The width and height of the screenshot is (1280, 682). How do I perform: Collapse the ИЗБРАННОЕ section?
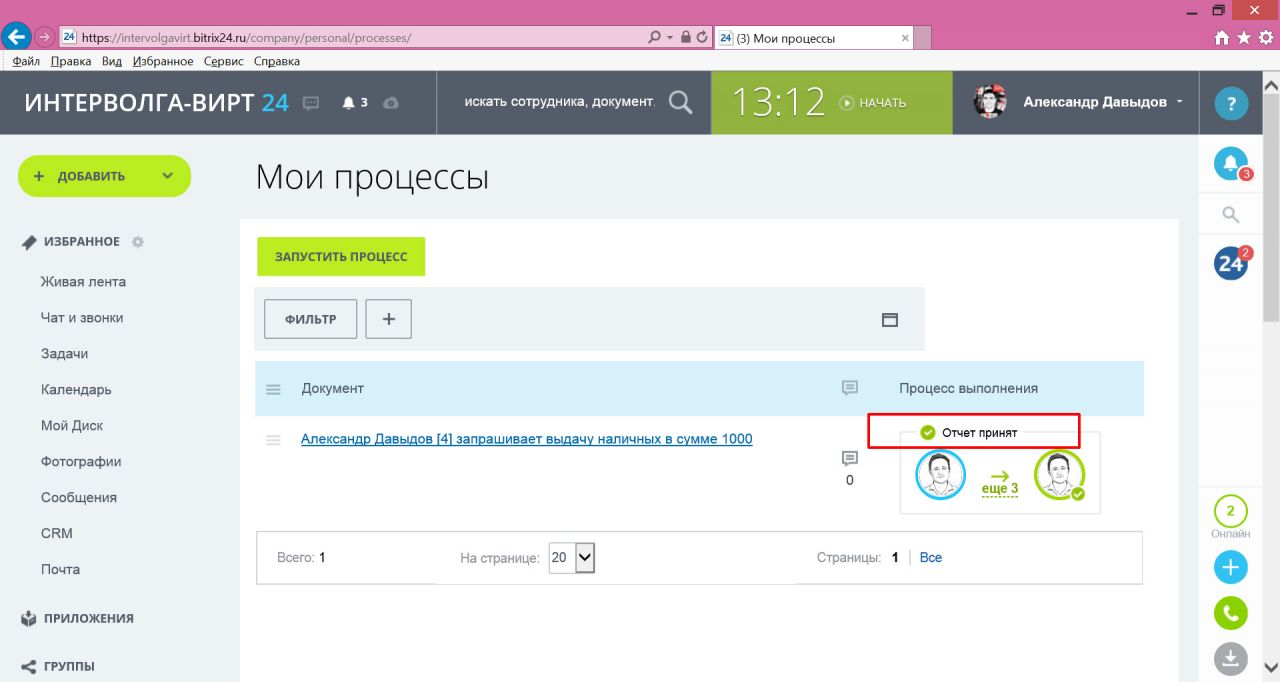pyautogui.click(x=81, y=242)
